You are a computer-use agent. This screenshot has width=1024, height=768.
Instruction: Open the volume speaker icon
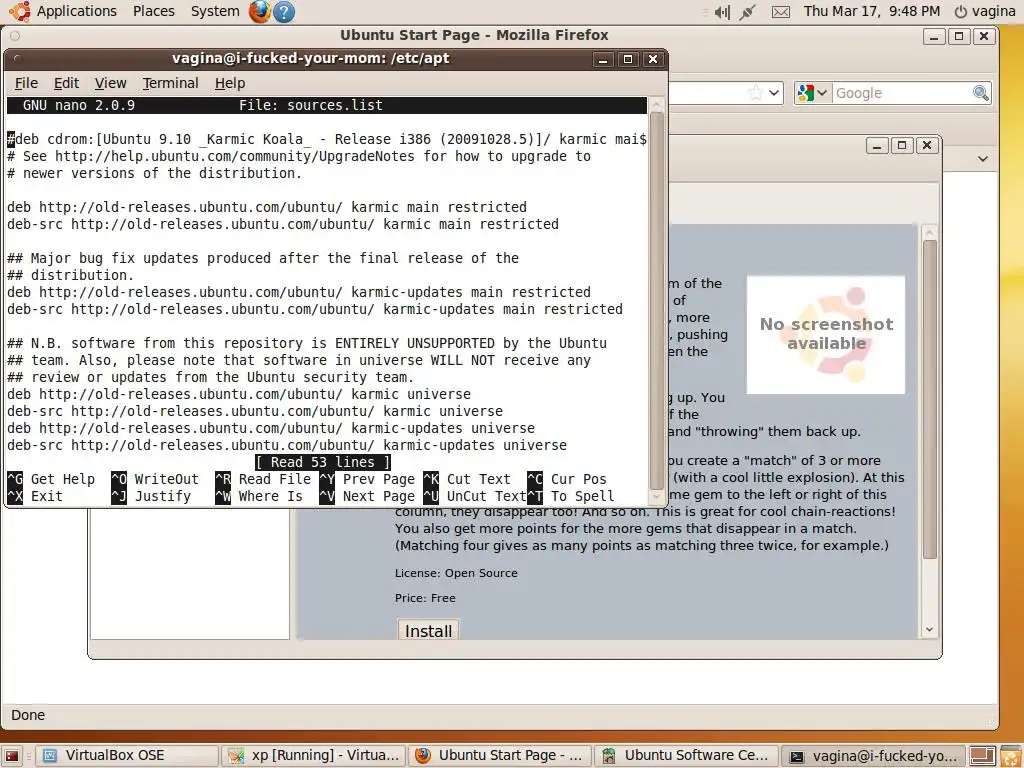[722, 12]
